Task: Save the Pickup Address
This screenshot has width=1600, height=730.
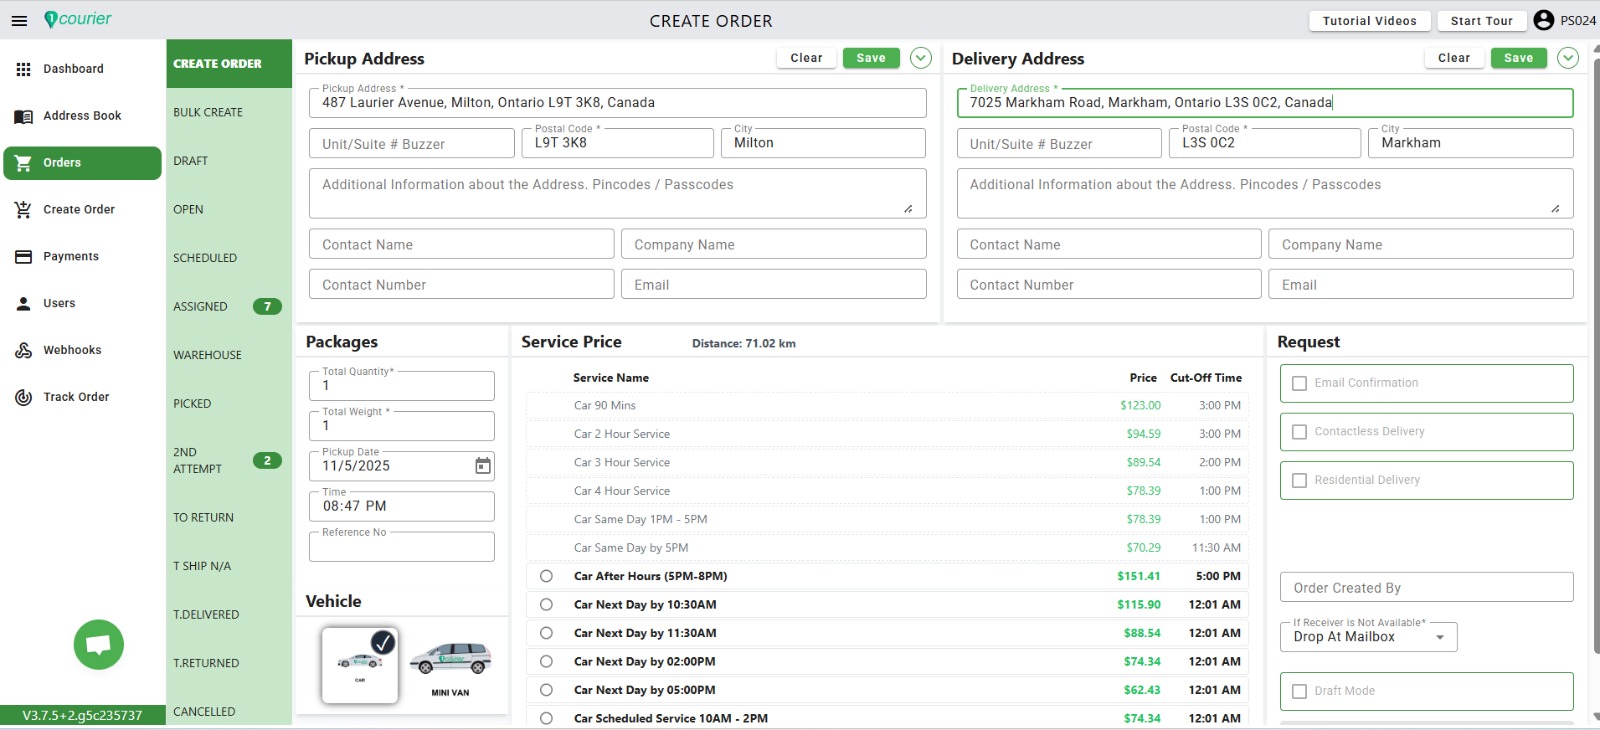Action: [x=870, y=58]
